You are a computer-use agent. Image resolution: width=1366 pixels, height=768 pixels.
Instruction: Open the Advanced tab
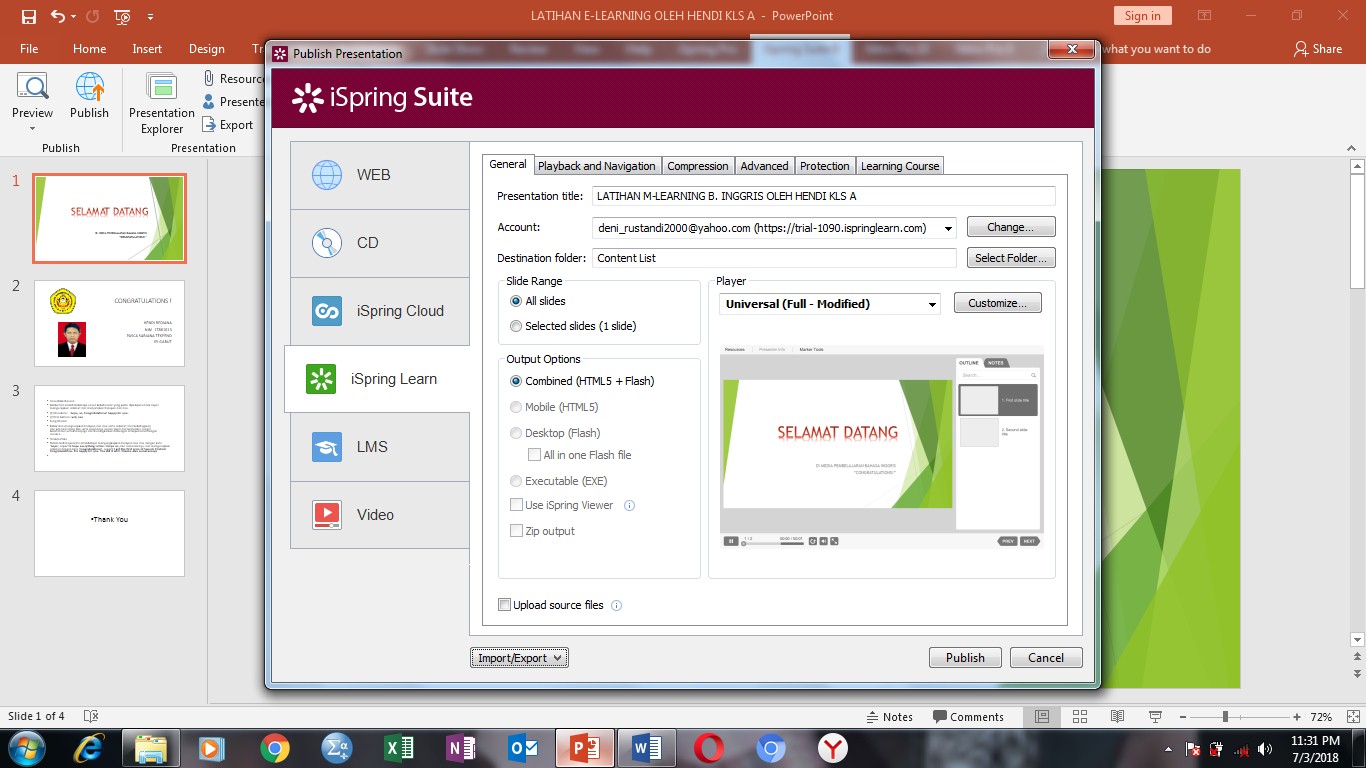[765, 166]
